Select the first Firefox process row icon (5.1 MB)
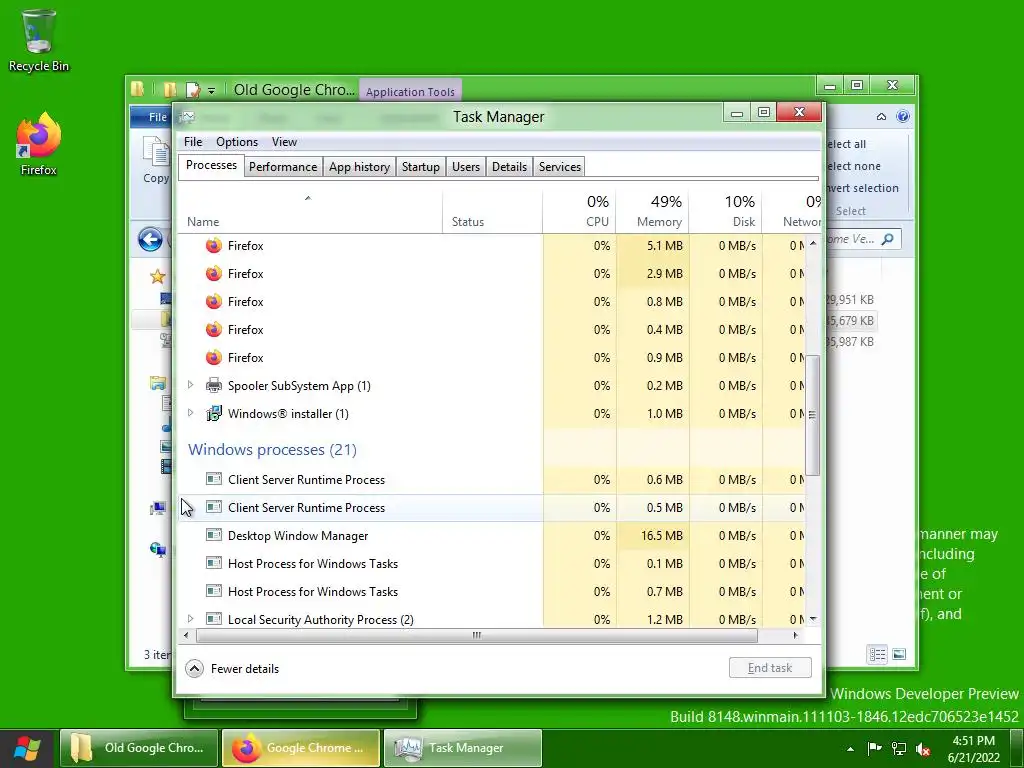 (x=214, y=246)
